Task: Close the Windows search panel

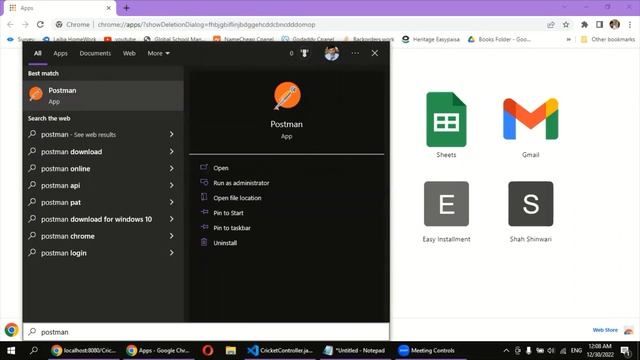Action: coord(375,53)
